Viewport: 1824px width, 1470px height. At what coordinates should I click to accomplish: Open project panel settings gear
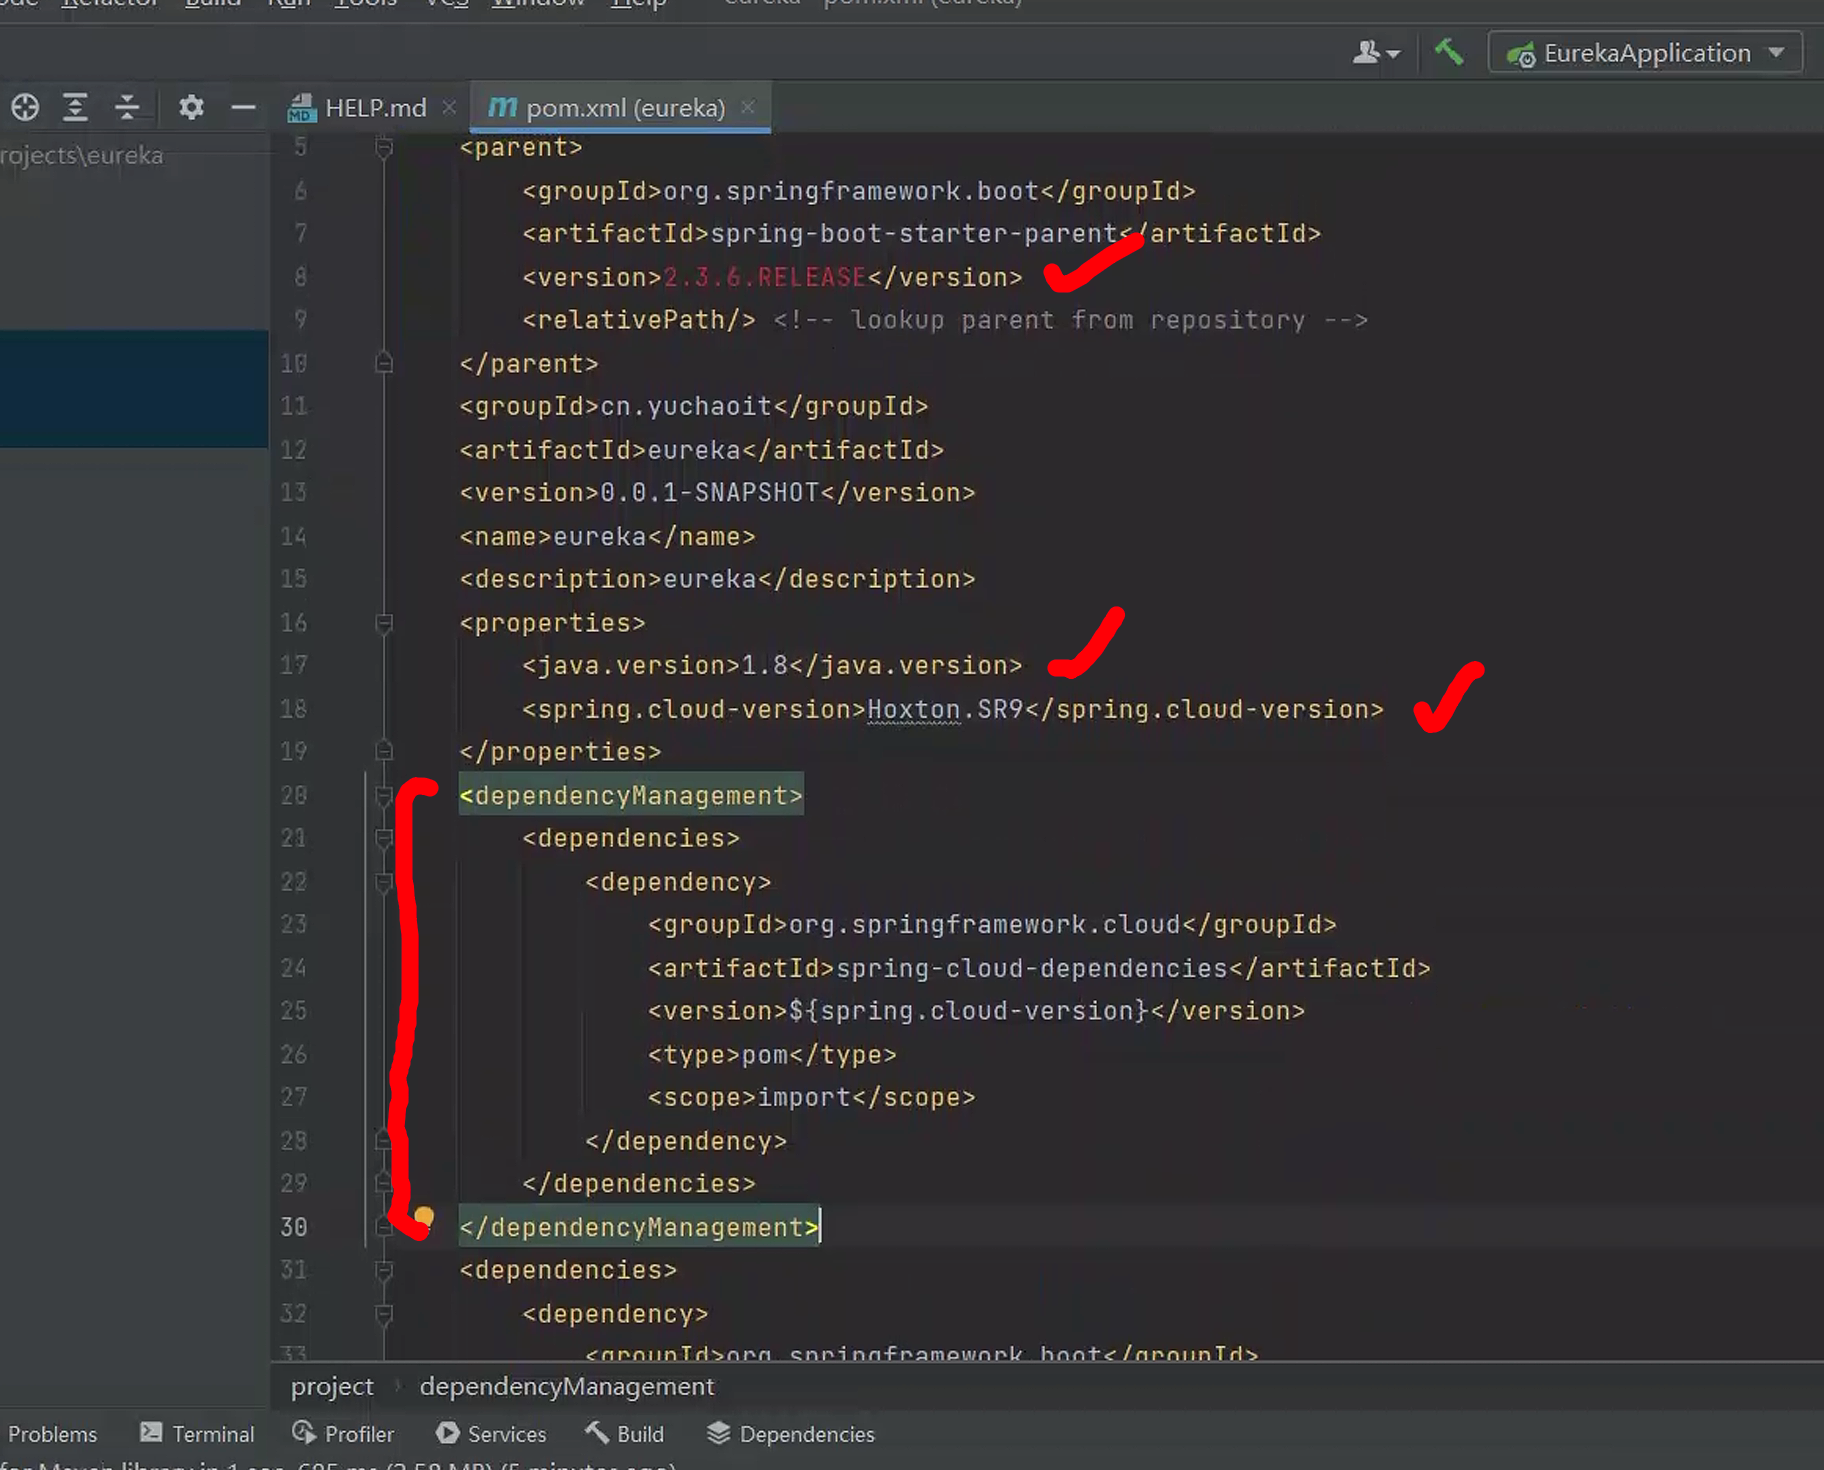coord(191,107)
